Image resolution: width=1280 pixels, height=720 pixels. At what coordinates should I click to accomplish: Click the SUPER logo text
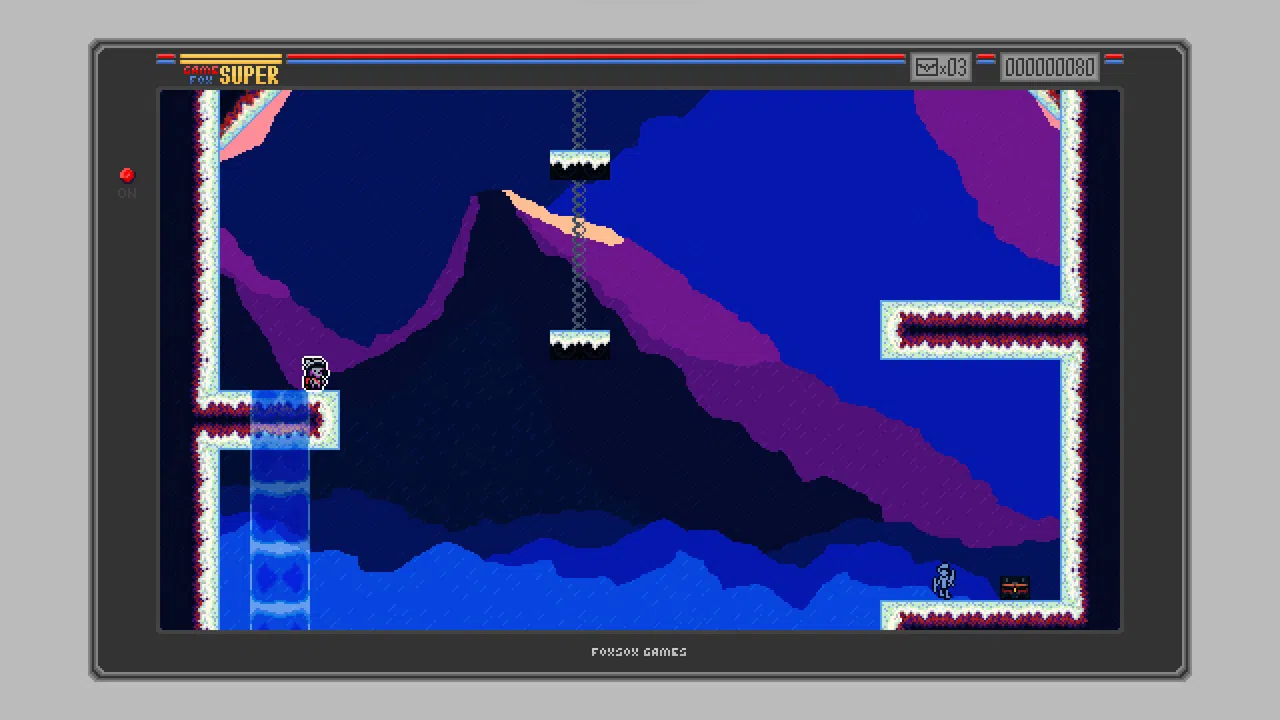point(249,75)
